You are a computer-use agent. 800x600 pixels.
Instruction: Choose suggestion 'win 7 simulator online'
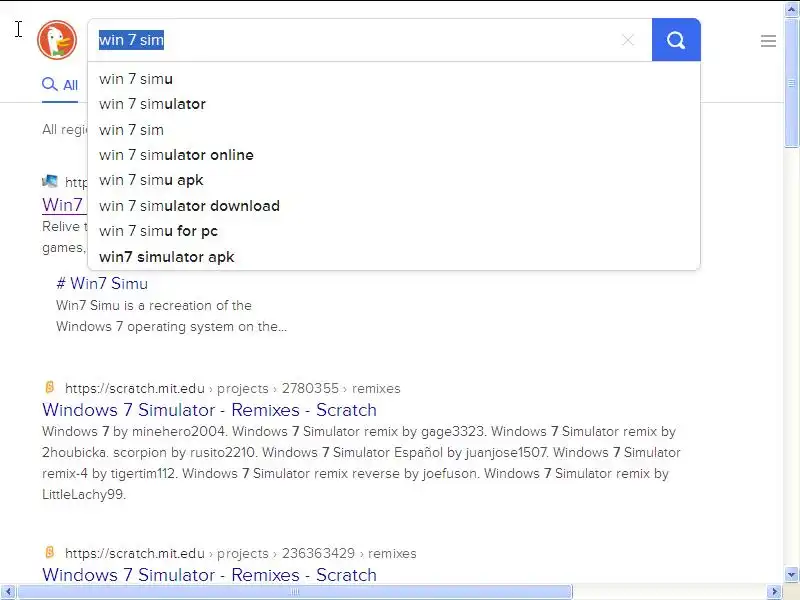tap(394, 155)
